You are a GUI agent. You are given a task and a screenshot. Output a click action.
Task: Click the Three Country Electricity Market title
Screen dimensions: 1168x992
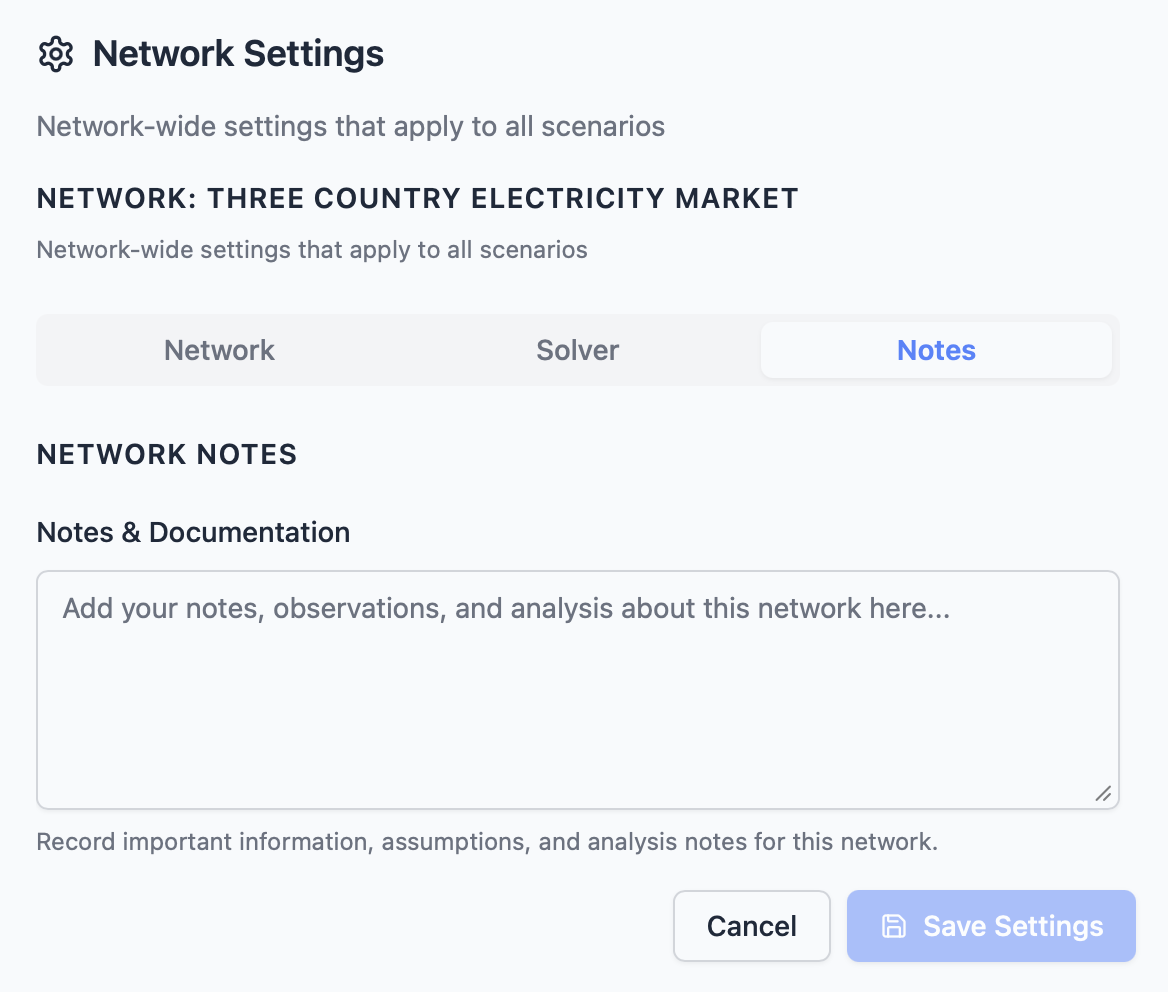click(417, 198)
